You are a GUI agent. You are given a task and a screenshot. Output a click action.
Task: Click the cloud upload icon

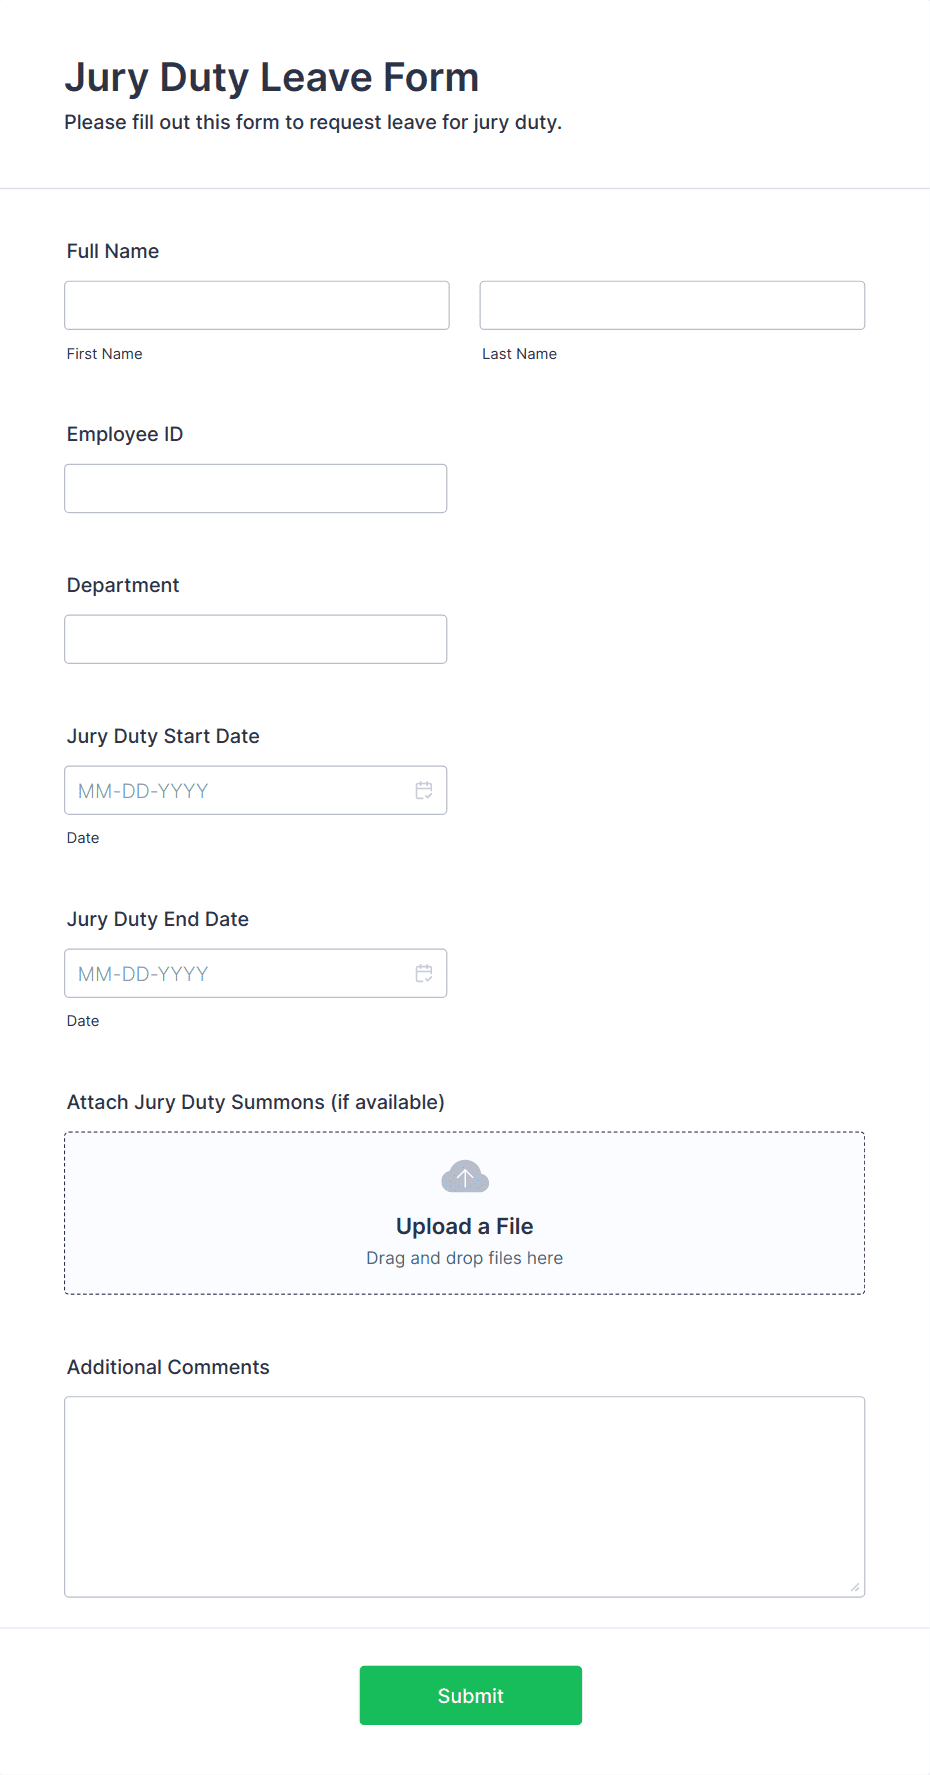pyautogui.click(x=464, y=1176)
